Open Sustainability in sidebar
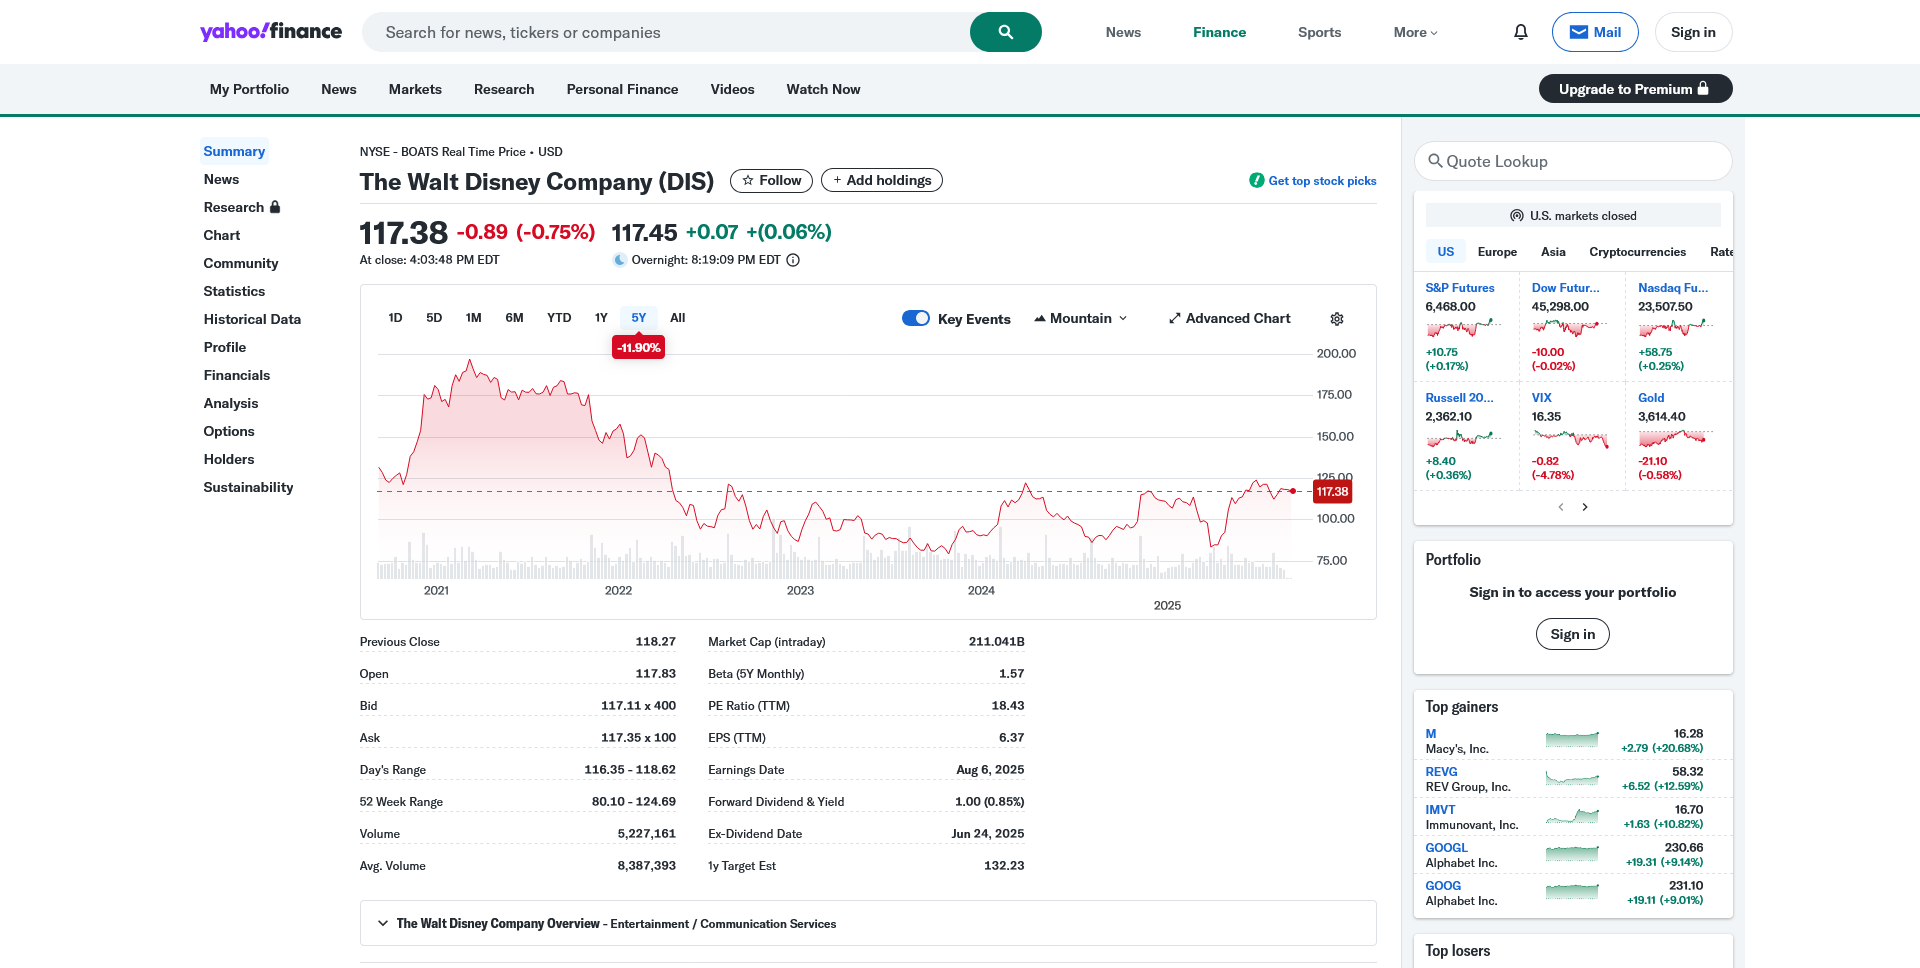The image size is (1920, 968). [248, 487]
